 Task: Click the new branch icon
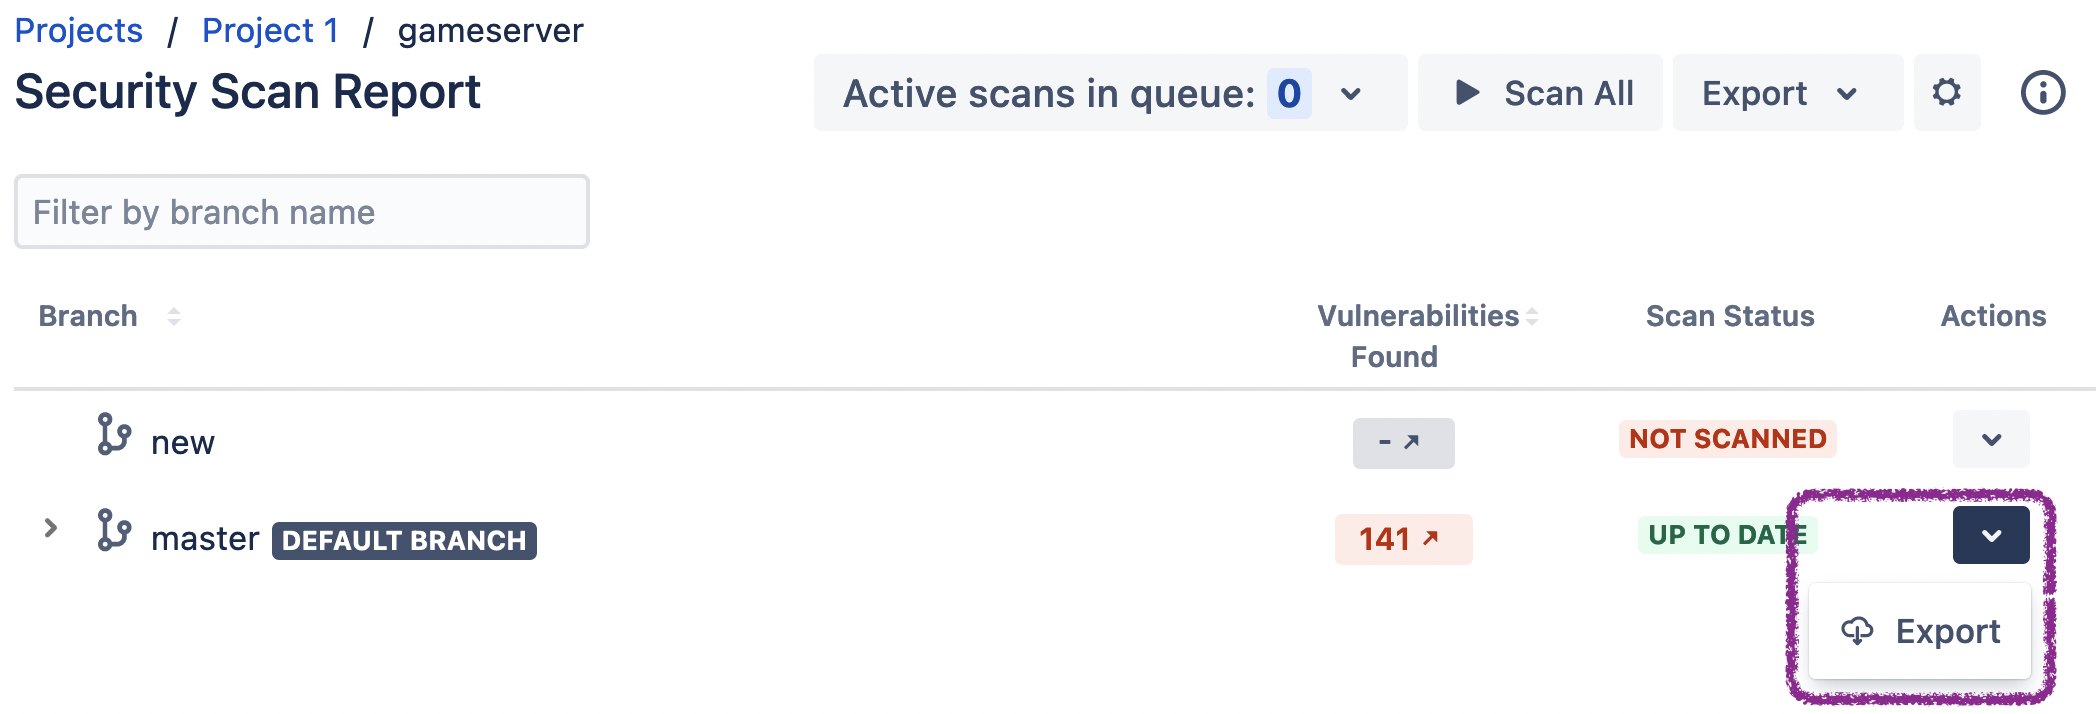pos(114,435)
